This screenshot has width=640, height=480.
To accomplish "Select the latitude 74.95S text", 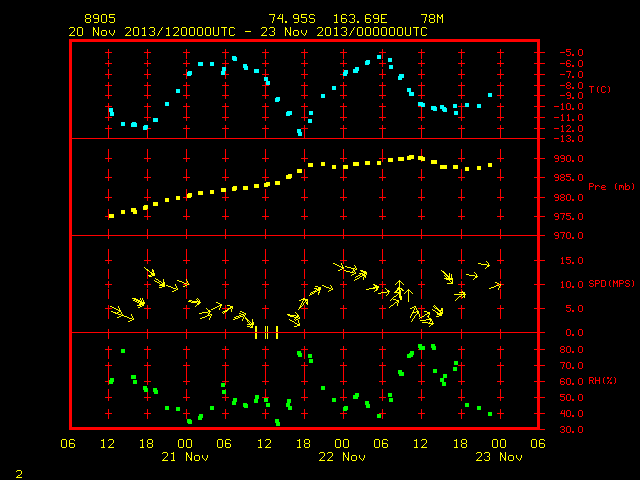I will coord(292,19).
